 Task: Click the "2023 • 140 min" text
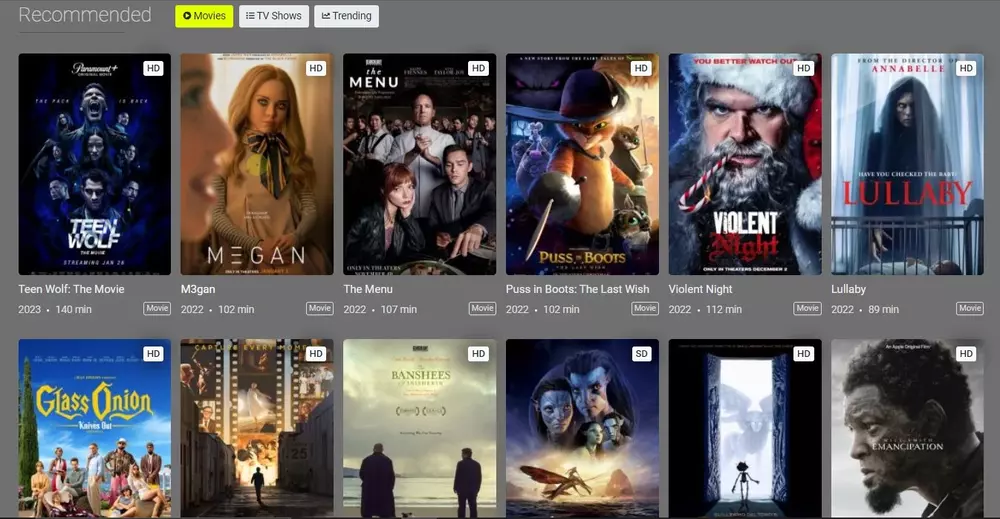55,309
